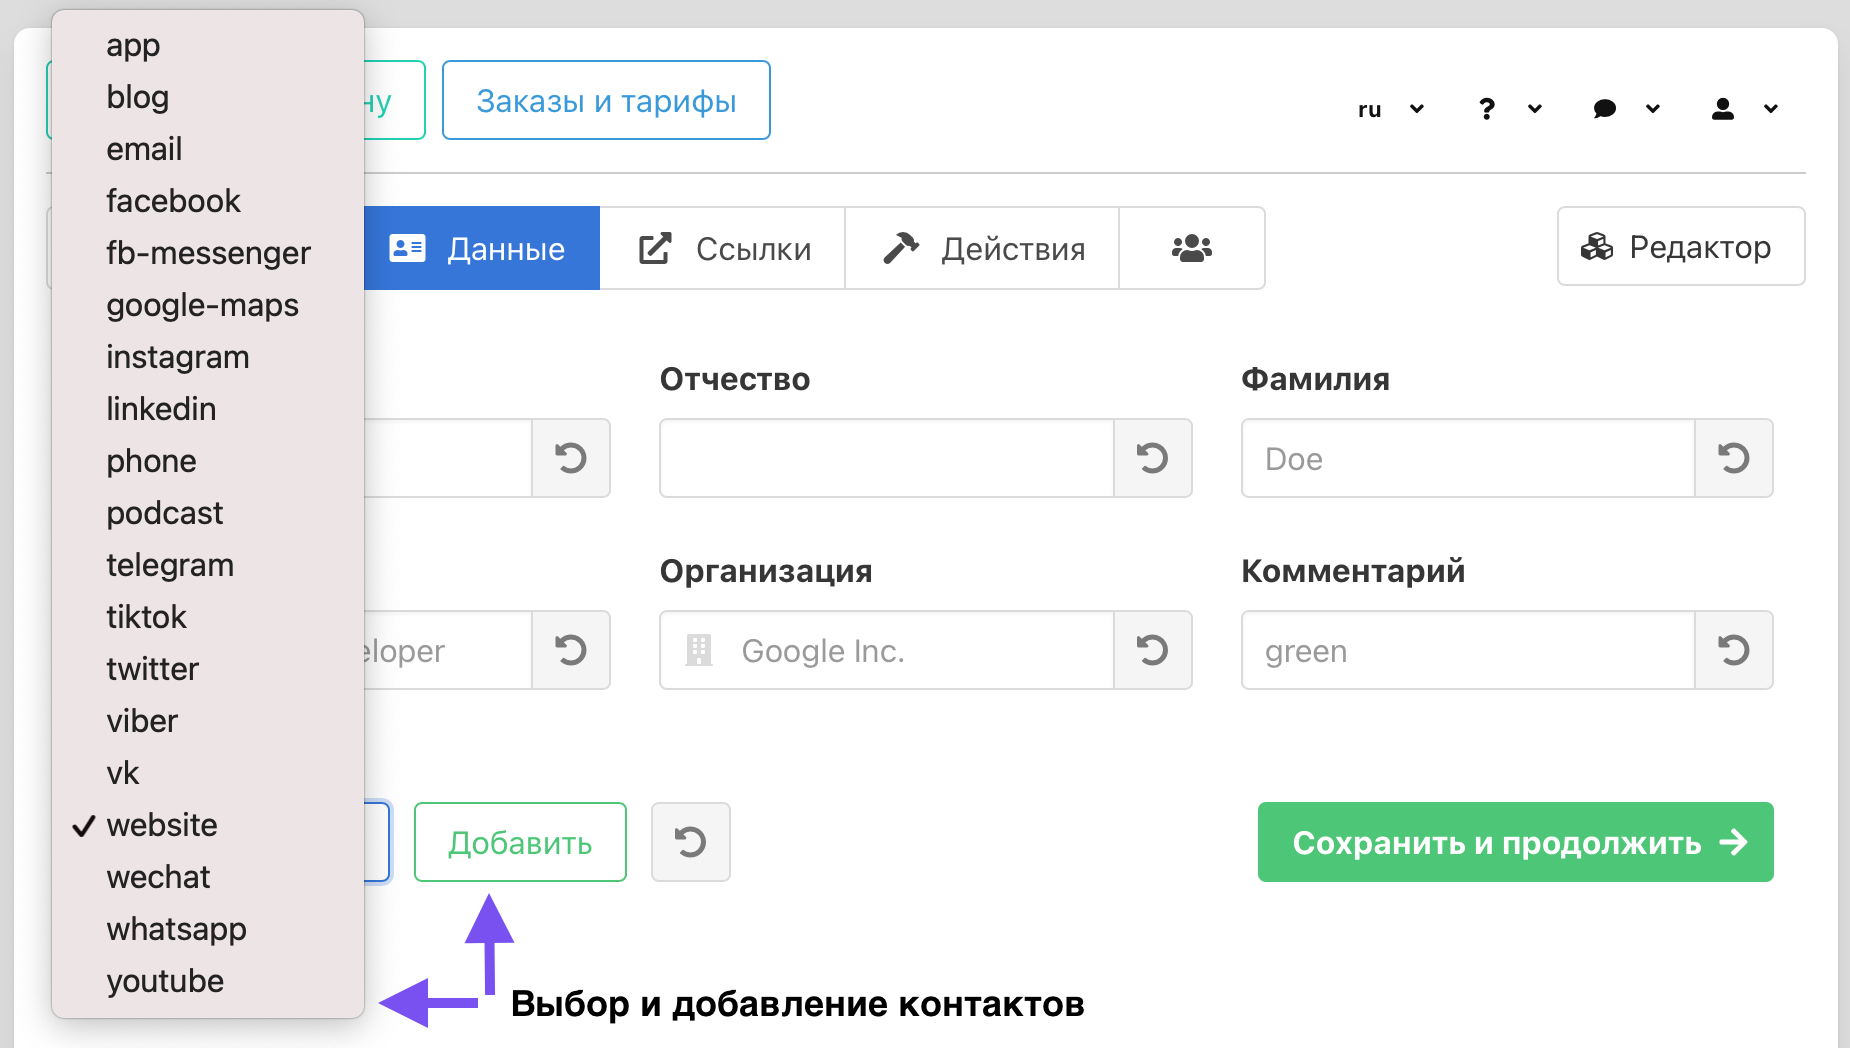Reset the Организация field with the undo icon
Screen dimensions: 1850x1048
point(1152,650)
